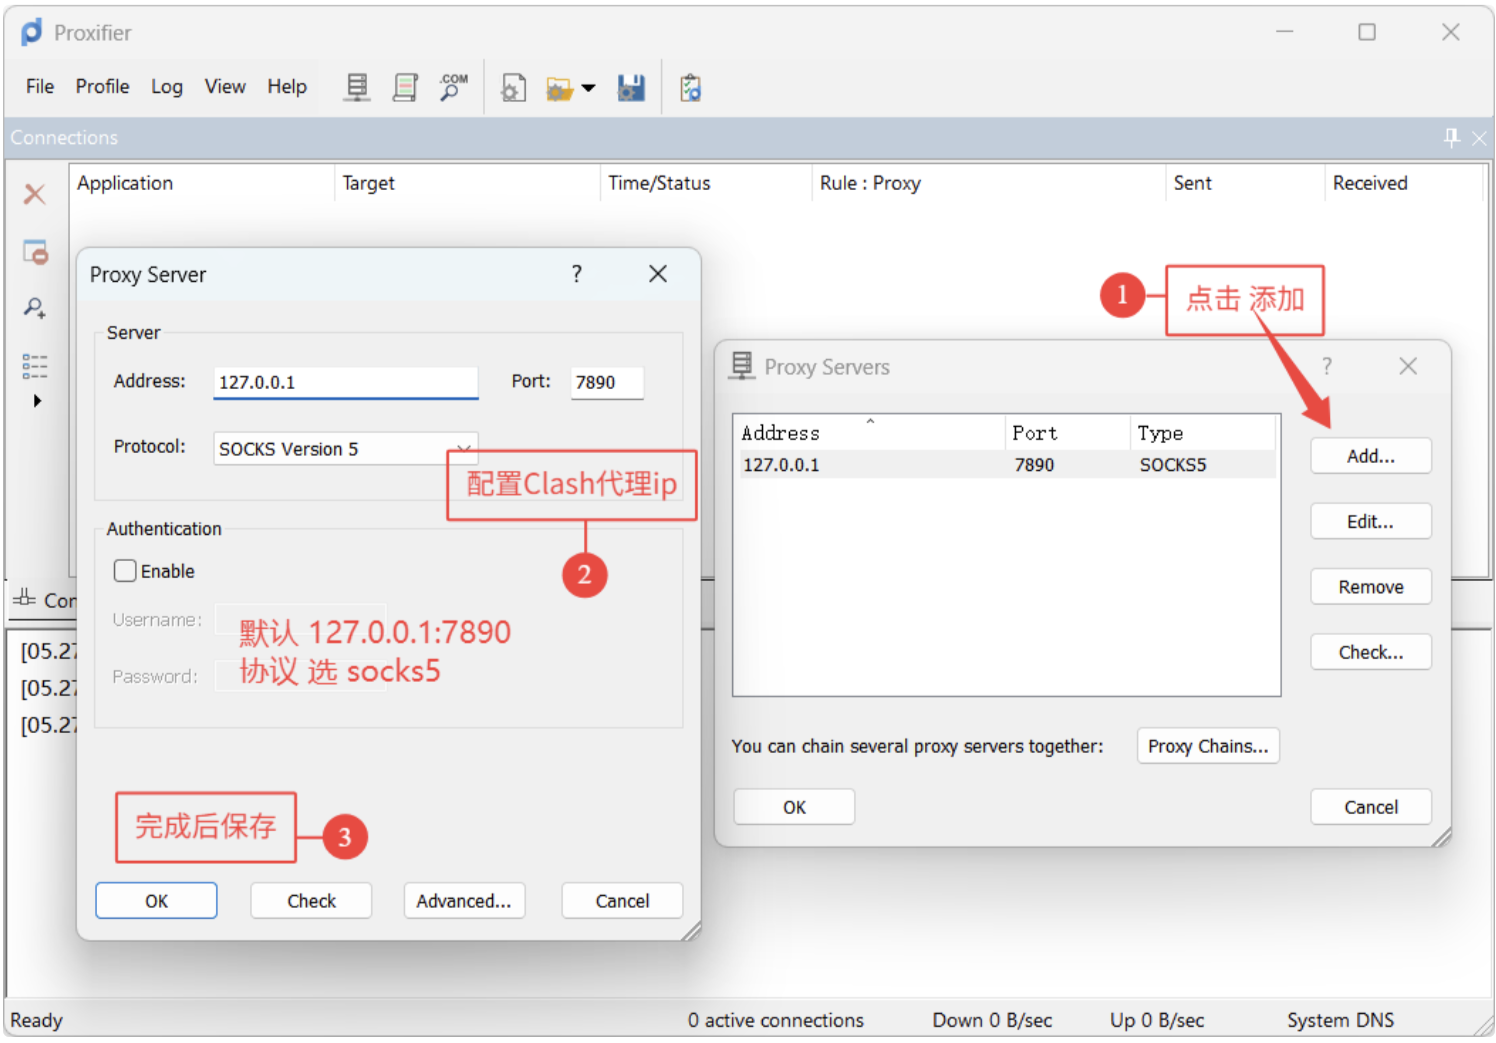This screenshot has width=1496, height=1043.
Task: Click the Open Profile folder icon
Action: [559, 89]
